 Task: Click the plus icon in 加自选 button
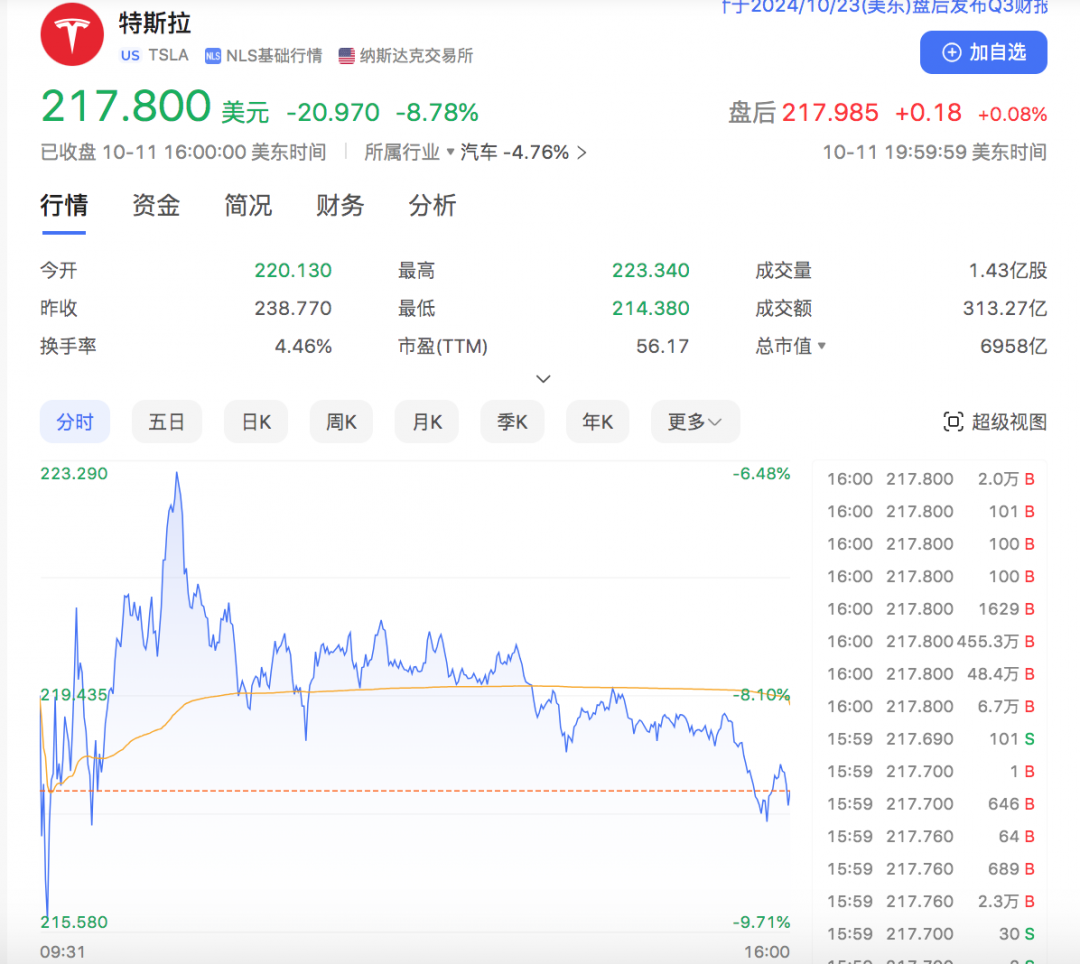(x=952, y=52)
